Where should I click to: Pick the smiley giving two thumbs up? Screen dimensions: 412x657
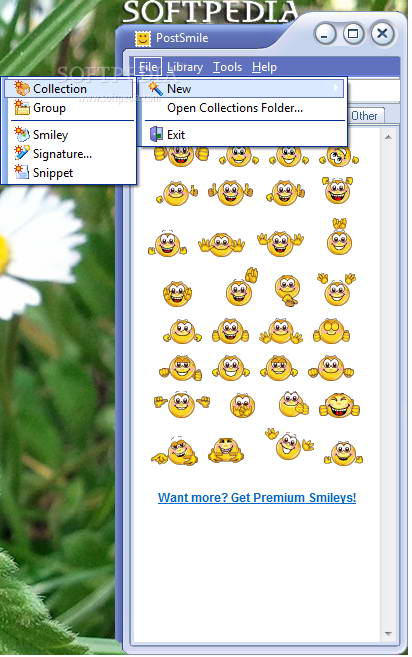click(x=231, y=192)
